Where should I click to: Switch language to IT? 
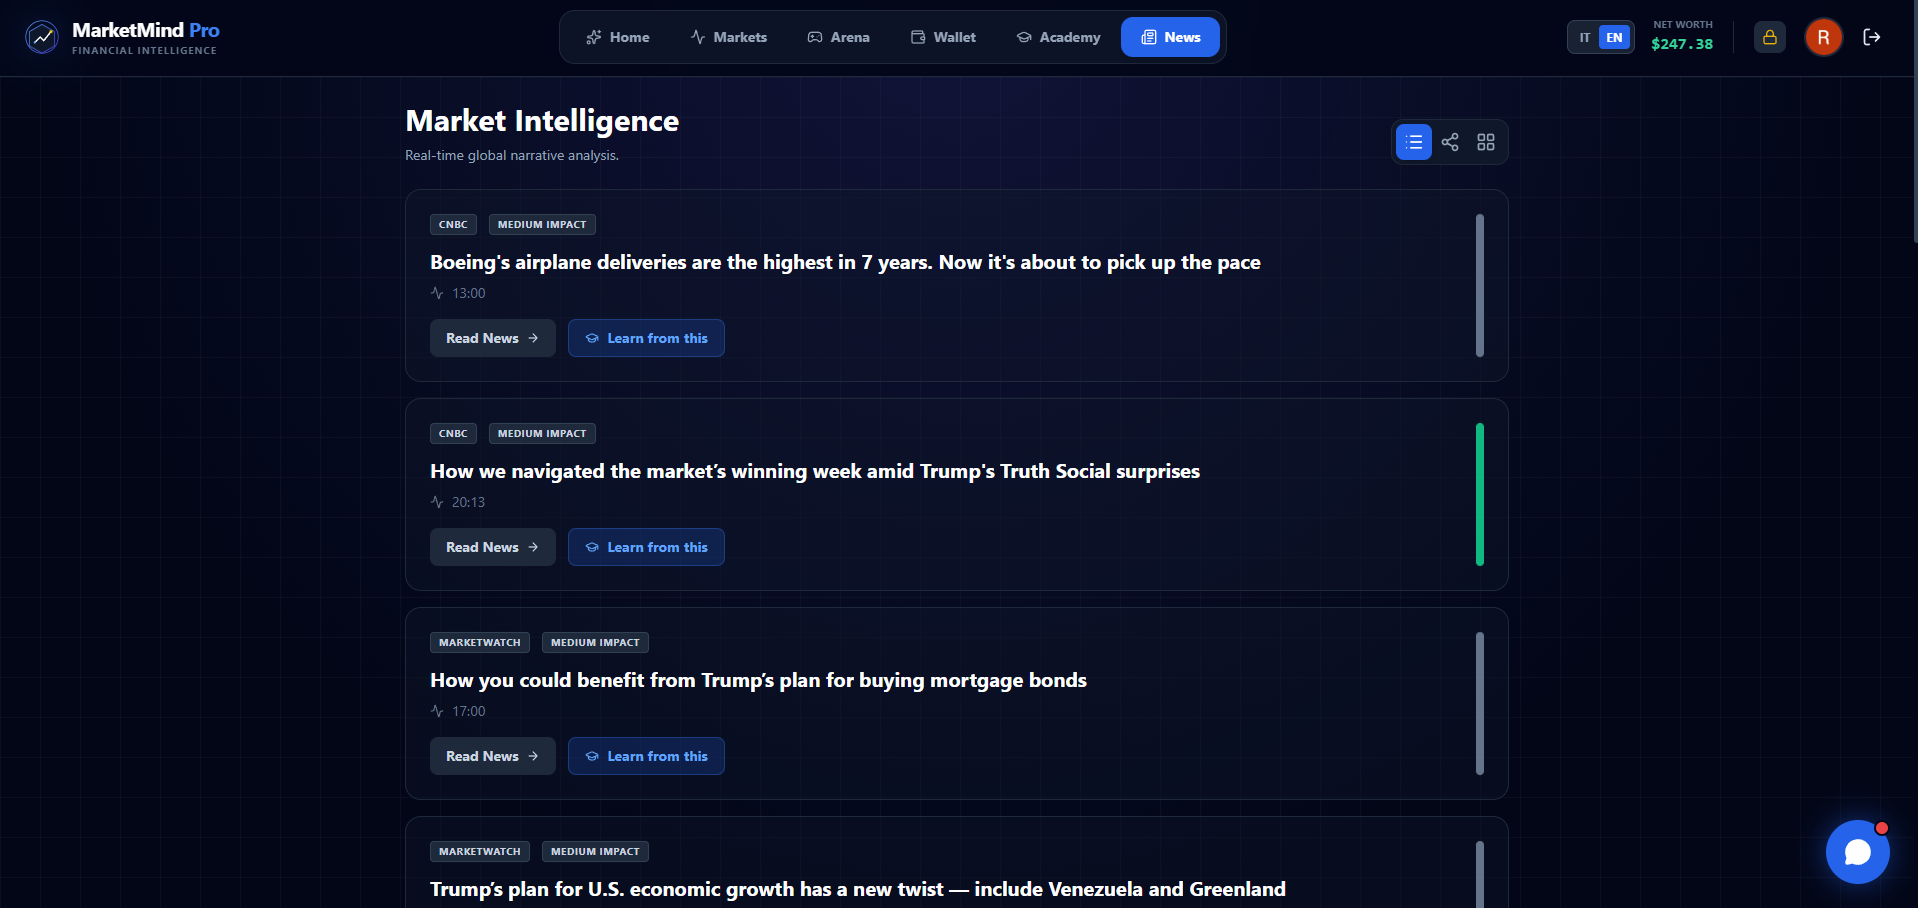click(x=1584, y=37)
